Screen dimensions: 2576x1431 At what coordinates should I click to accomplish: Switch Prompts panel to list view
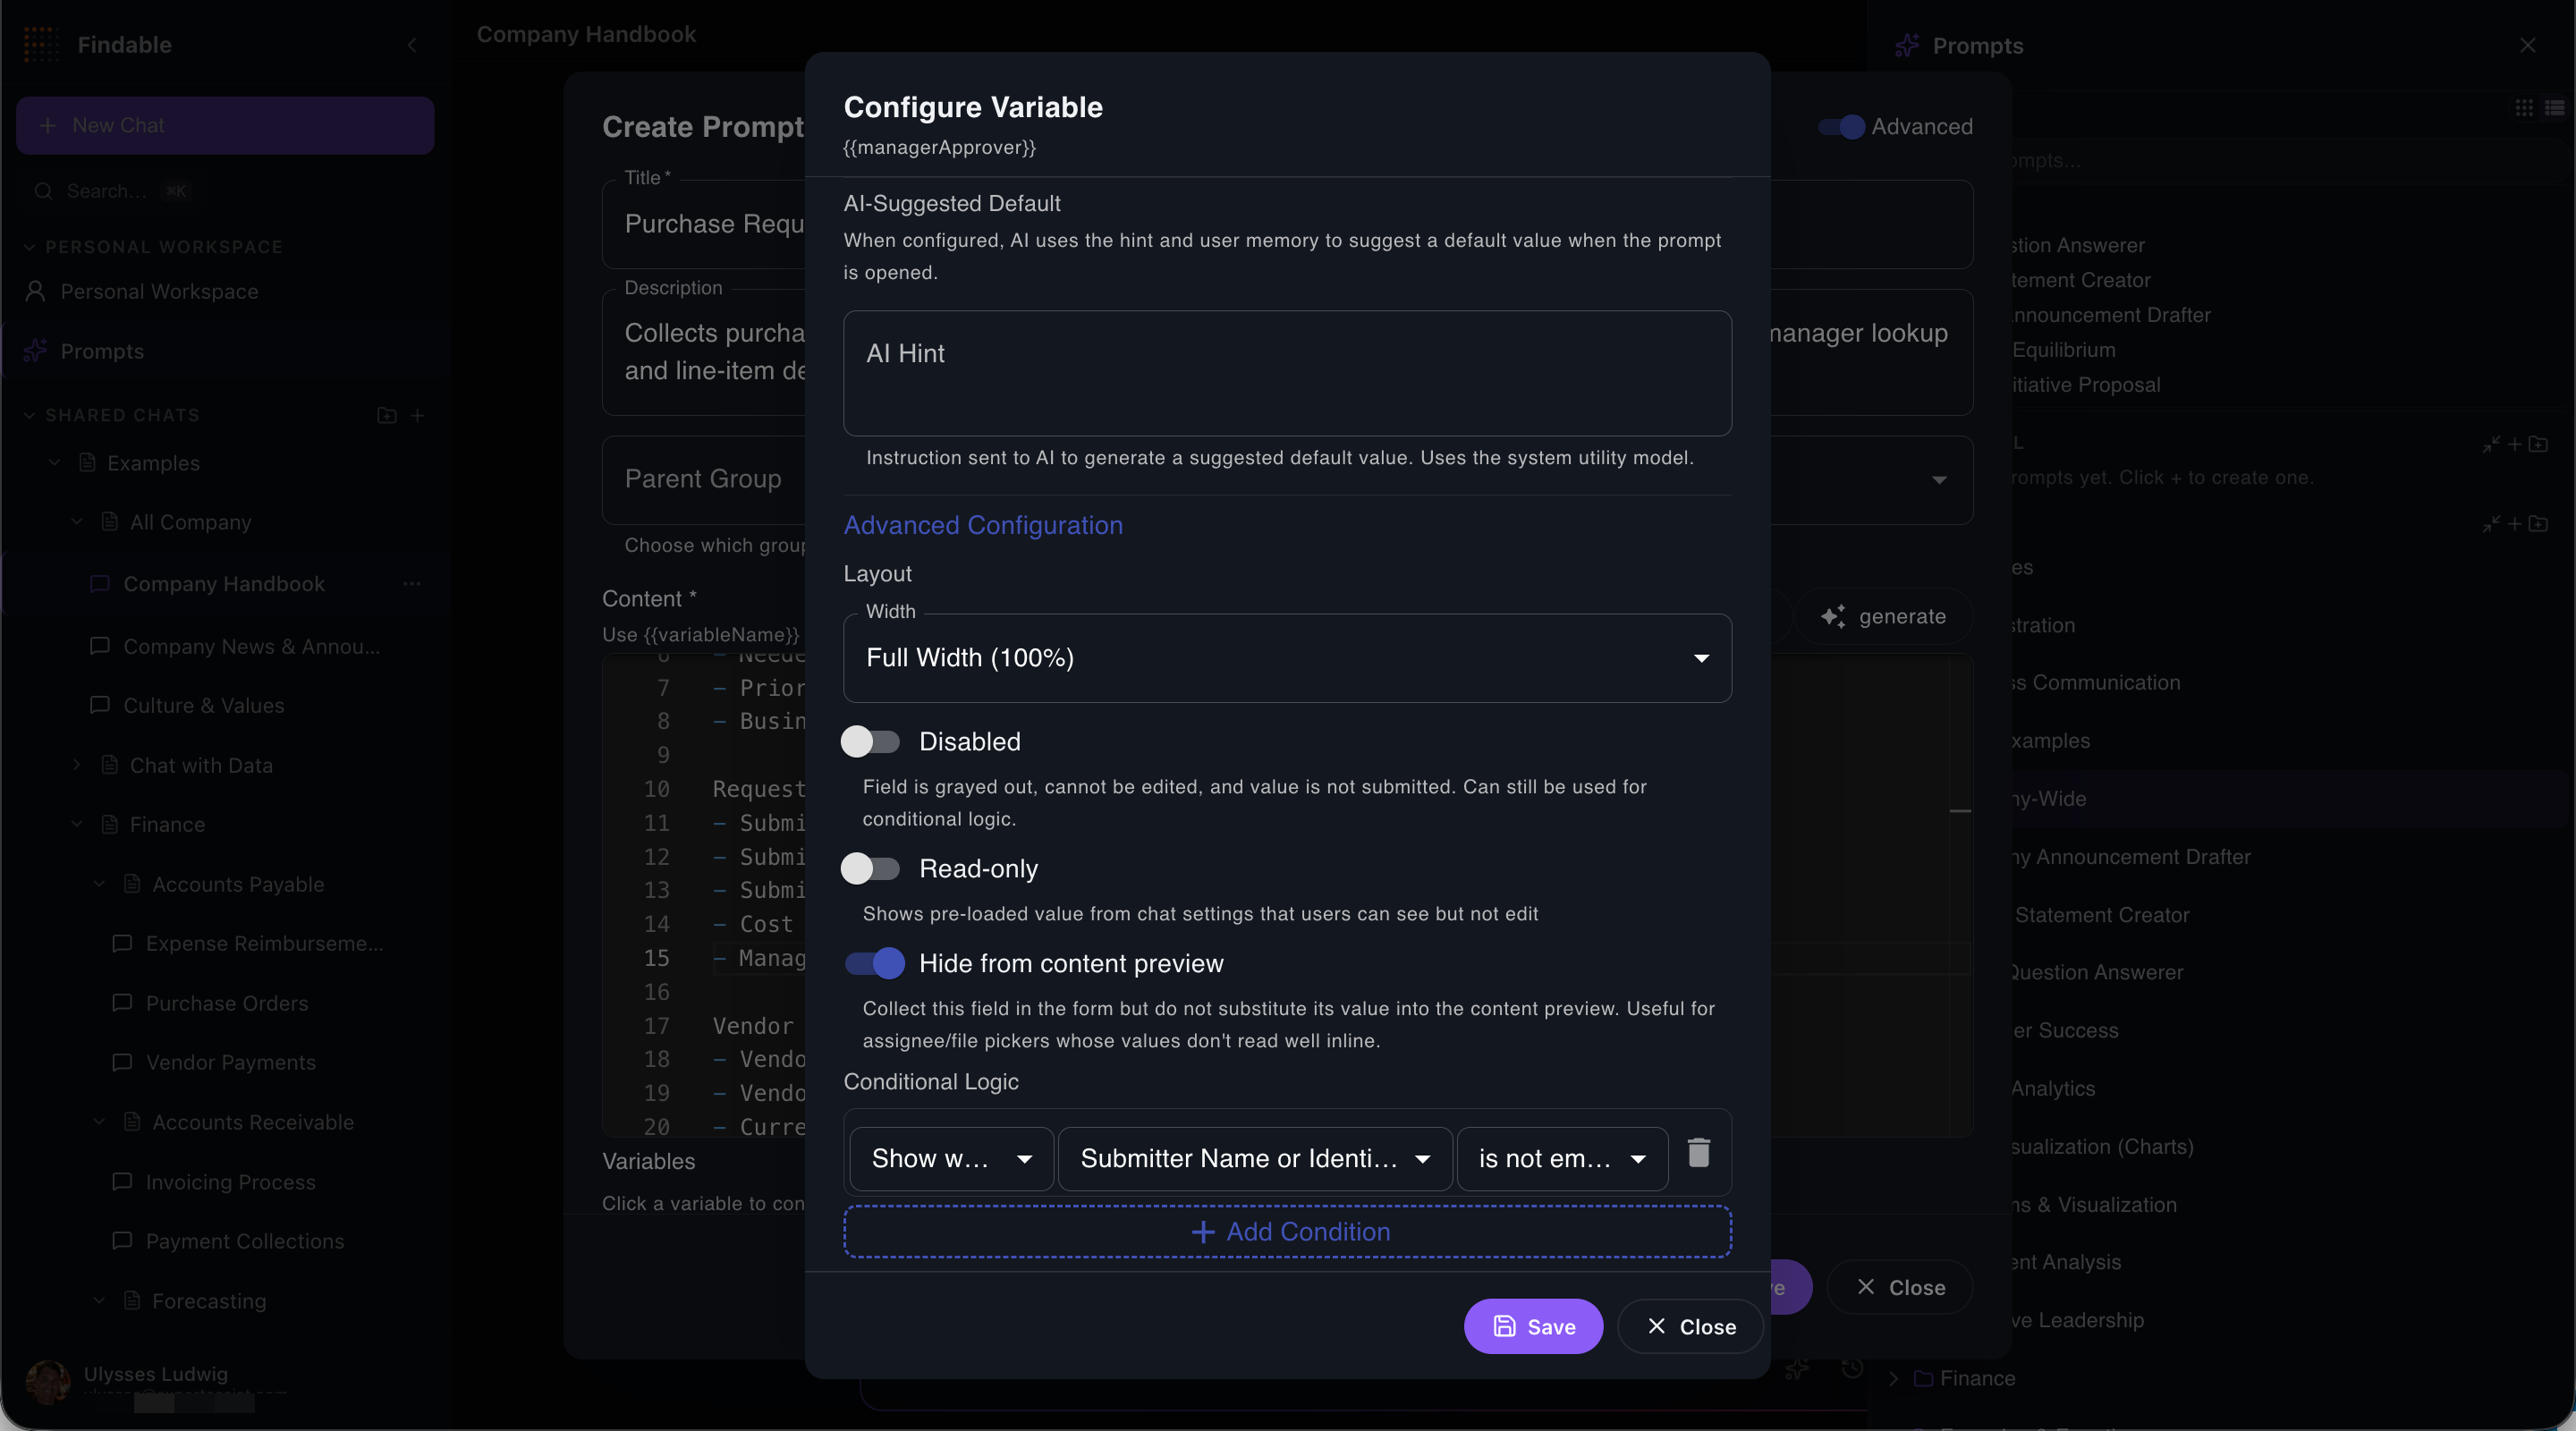pos(2554,107)
